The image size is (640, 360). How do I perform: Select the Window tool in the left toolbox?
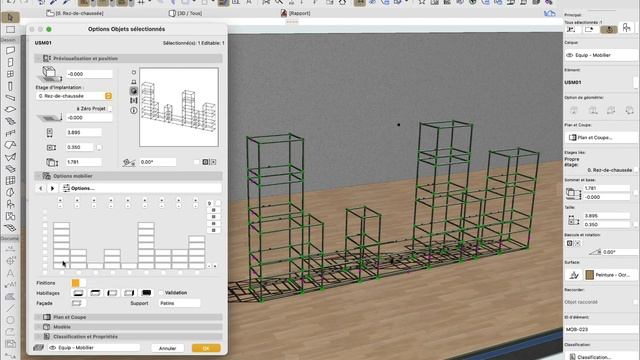[10, 74]
